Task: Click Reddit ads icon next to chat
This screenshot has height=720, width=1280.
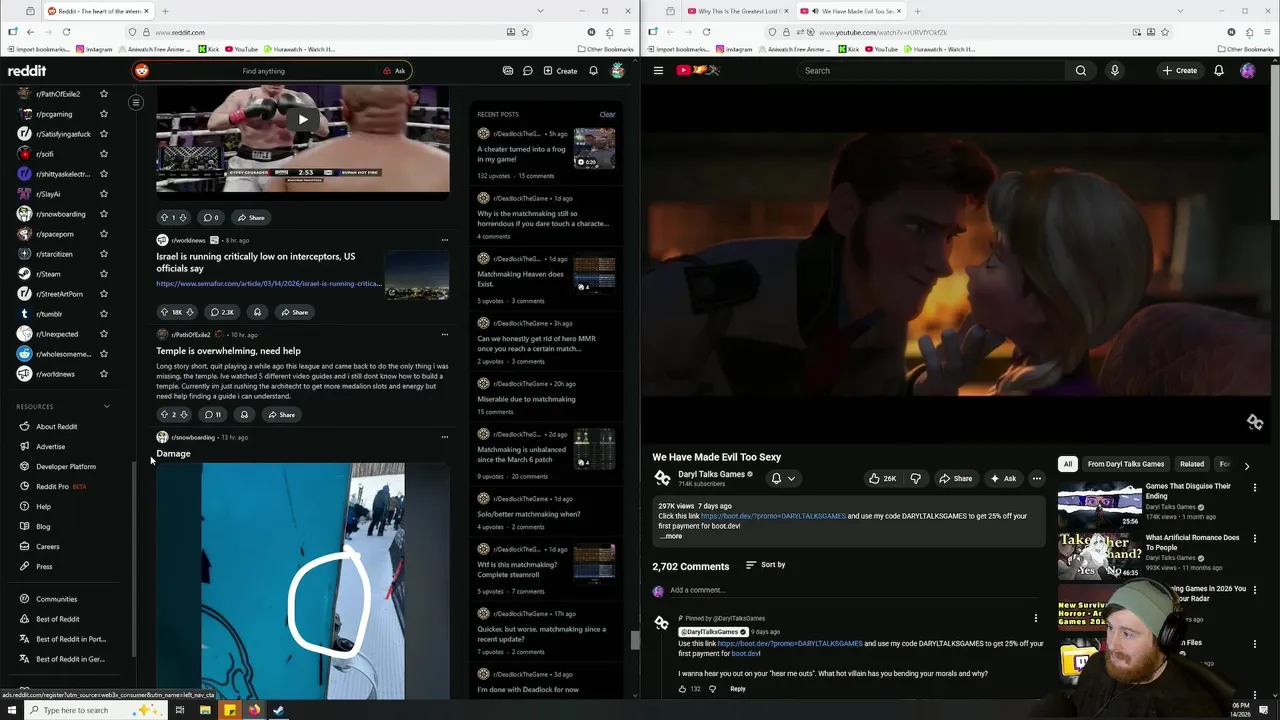Action: (x=508, y=71)
